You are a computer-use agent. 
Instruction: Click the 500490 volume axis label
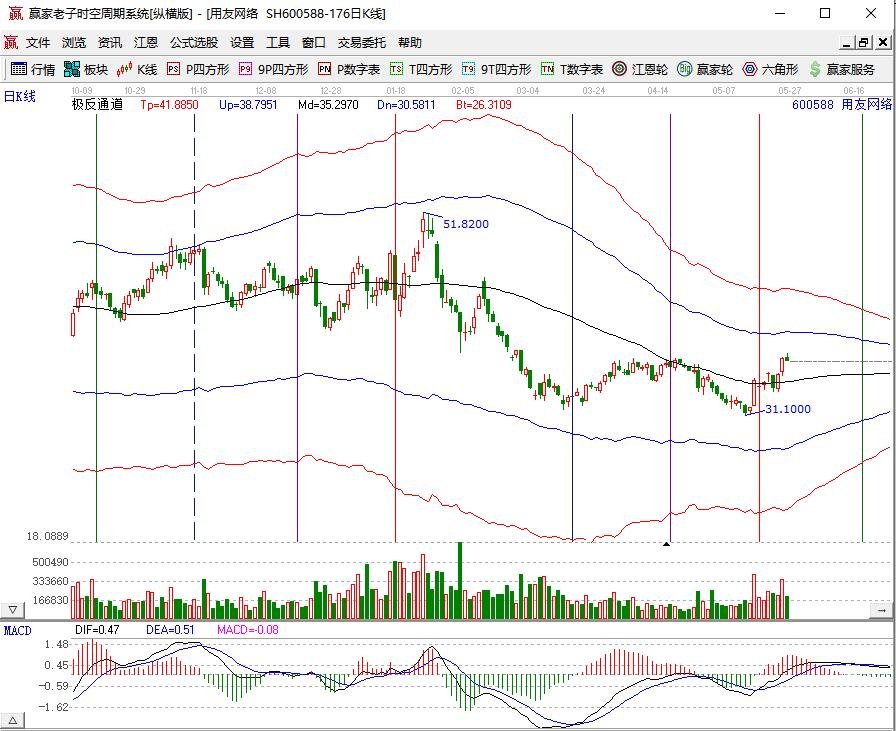pos(50,562)
